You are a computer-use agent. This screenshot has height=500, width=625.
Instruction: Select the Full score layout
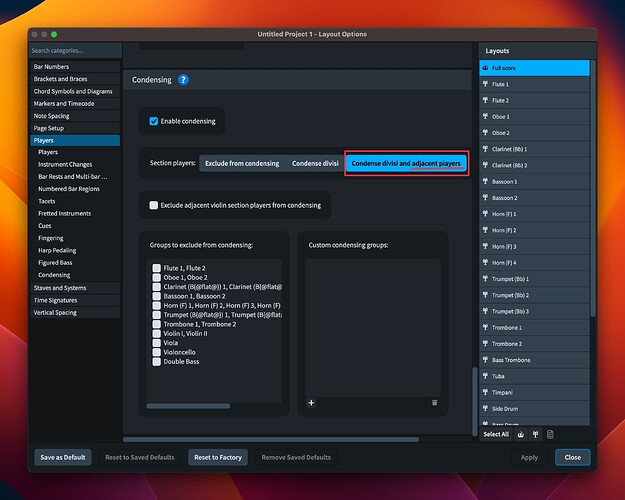pyautogui.click(x=535, y=68)
